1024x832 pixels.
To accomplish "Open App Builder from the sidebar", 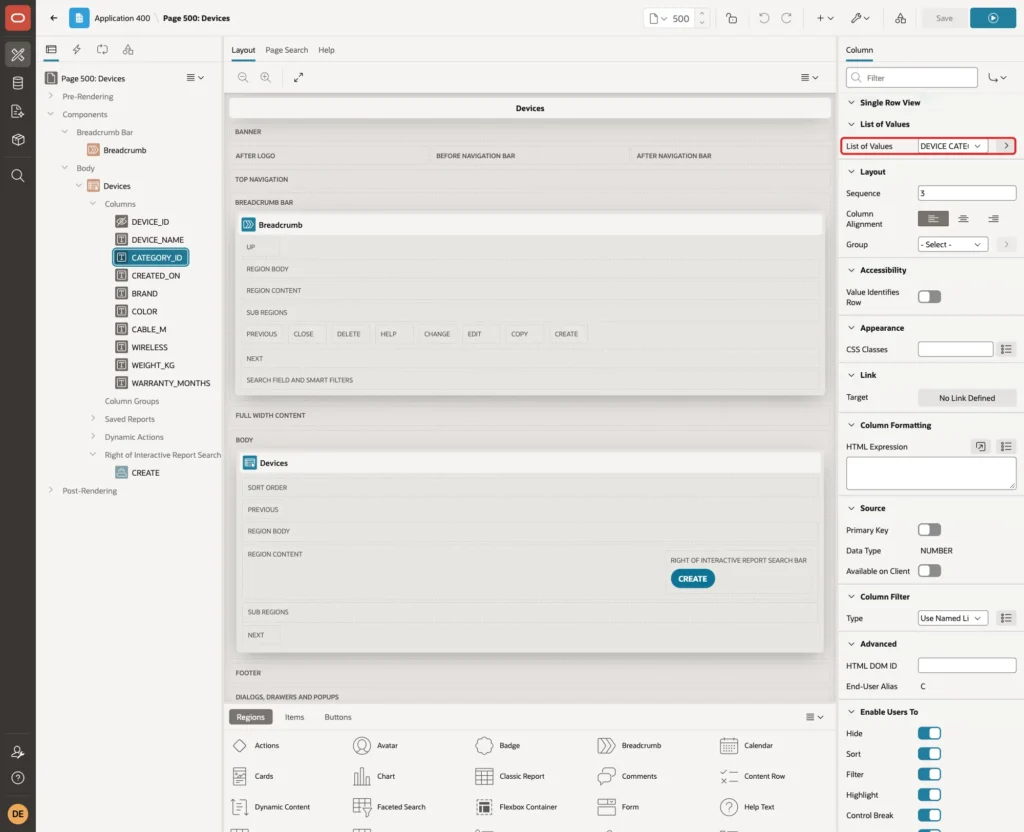I will (x=18, y=55).
